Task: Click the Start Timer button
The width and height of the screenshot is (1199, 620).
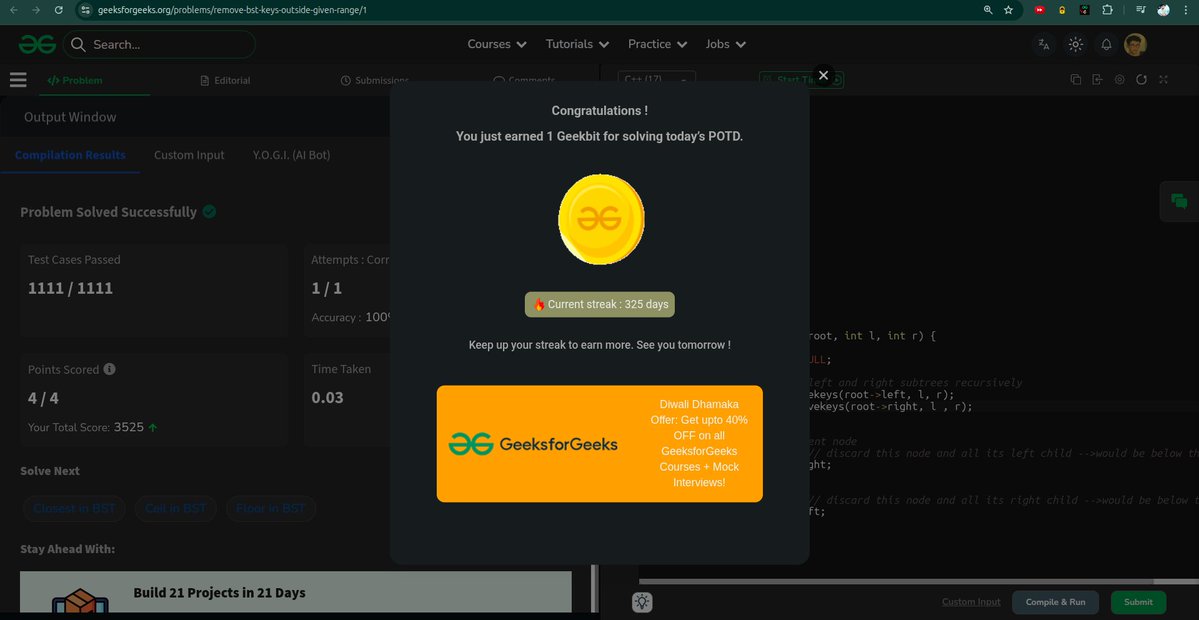Action: click(801, 80)
